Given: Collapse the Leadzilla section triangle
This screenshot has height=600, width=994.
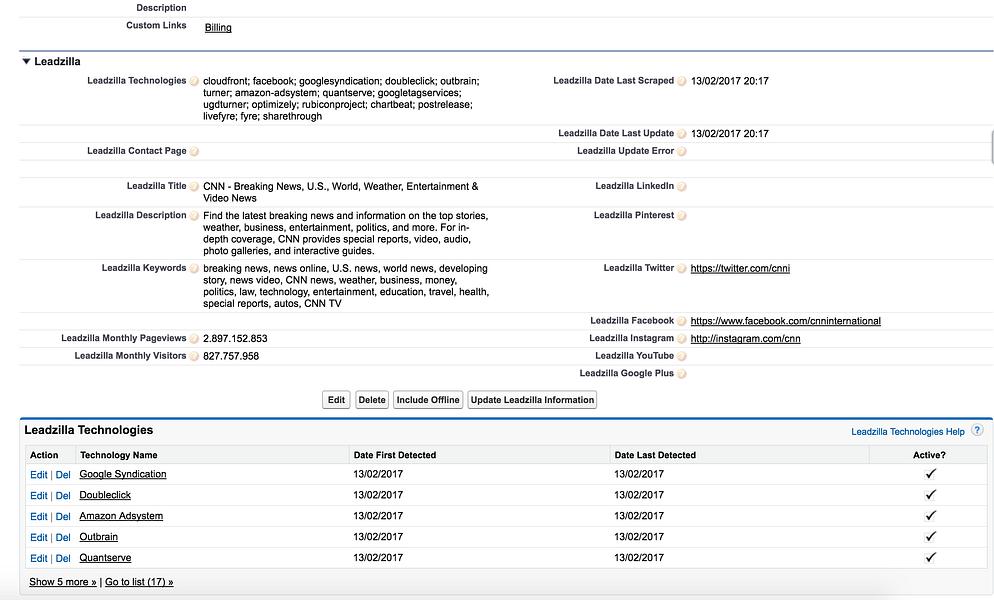Looking at the screenshot, I should 26,62.
